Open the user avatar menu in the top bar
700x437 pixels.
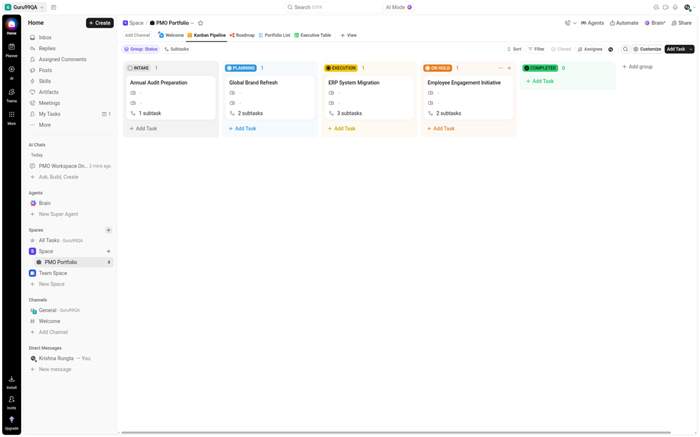click(x=689, y=7)
